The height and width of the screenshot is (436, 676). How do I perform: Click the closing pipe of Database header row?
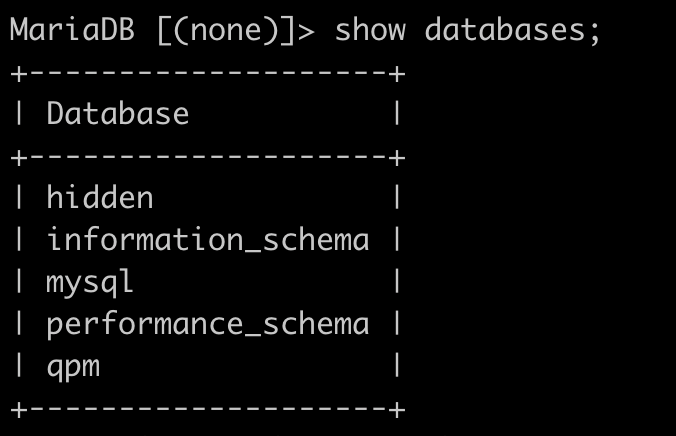(x=397, y=114)
